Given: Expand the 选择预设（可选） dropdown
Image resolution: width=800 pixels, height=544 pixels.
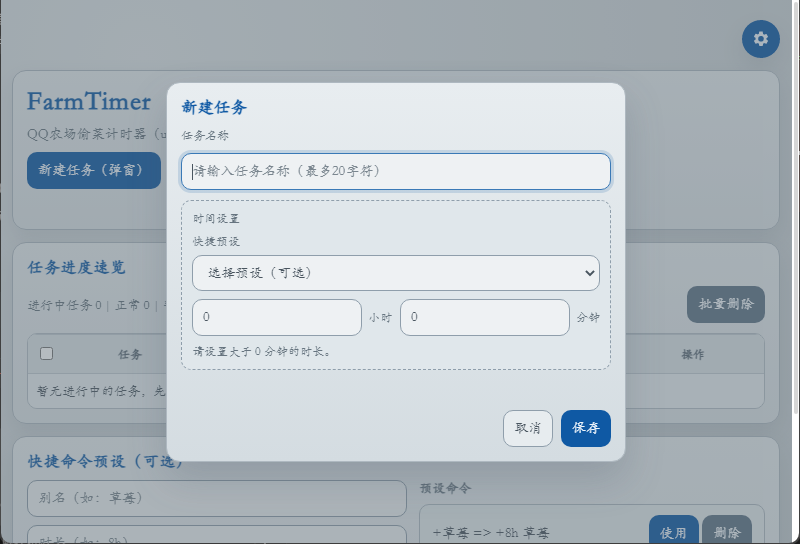Looking at the screenshot, I should [x=396, y=273].
